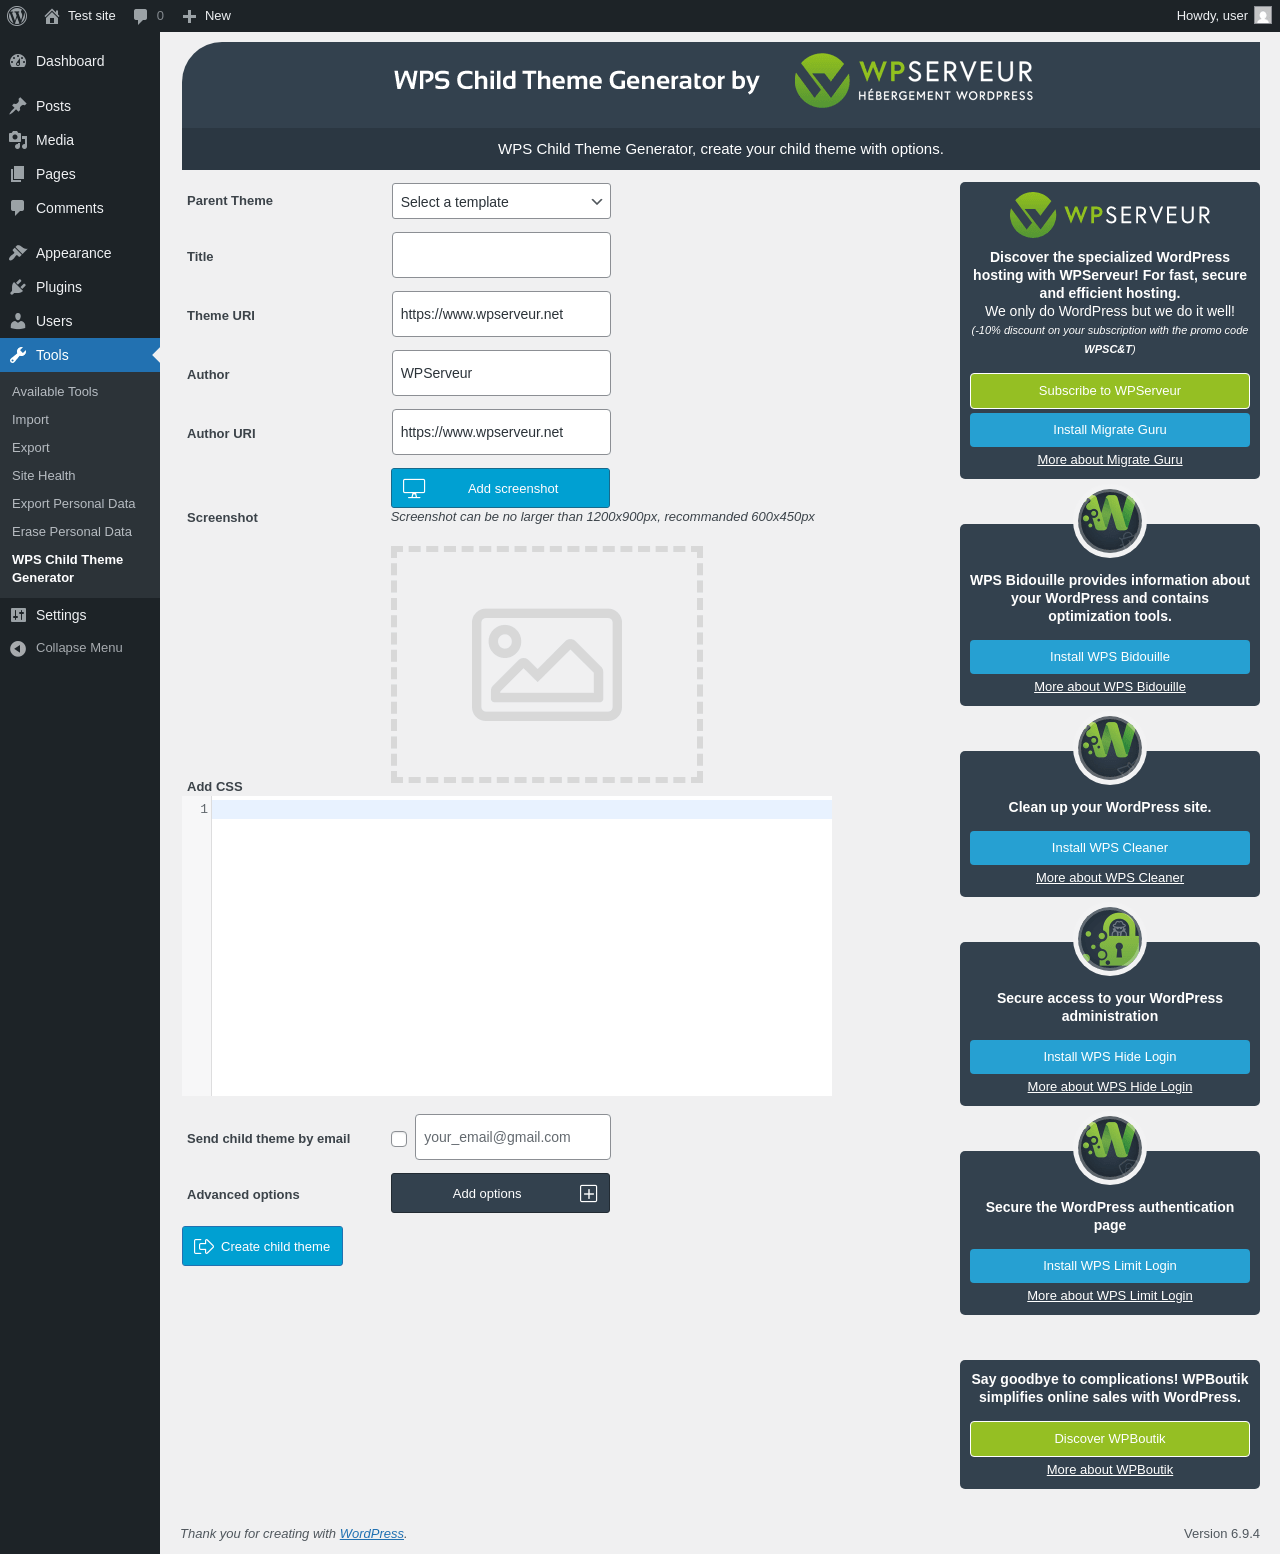Image resolution: width=1280 pixels, height=1554 pixels.
Task: Click the WPServeur logo in page header
Action: click(914, 81)
